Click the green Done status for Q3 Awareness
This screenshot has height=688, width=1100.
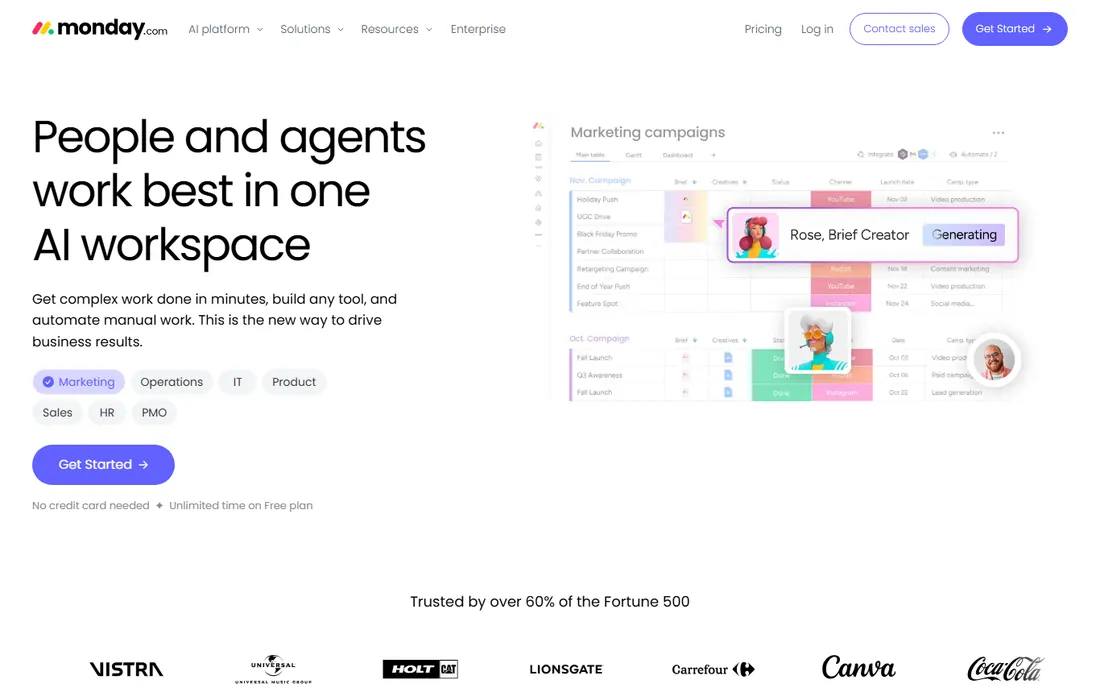click(781, 375)
